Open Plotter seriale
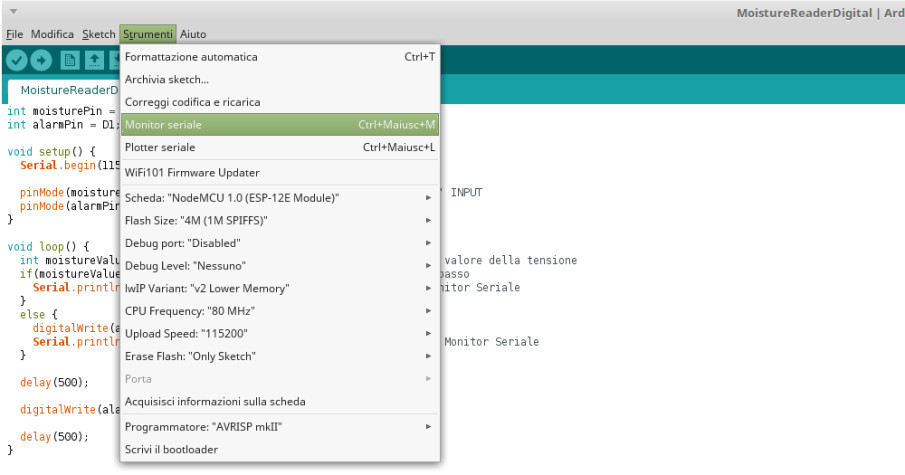This screenshot has height=475, width=905. [280, 147]
